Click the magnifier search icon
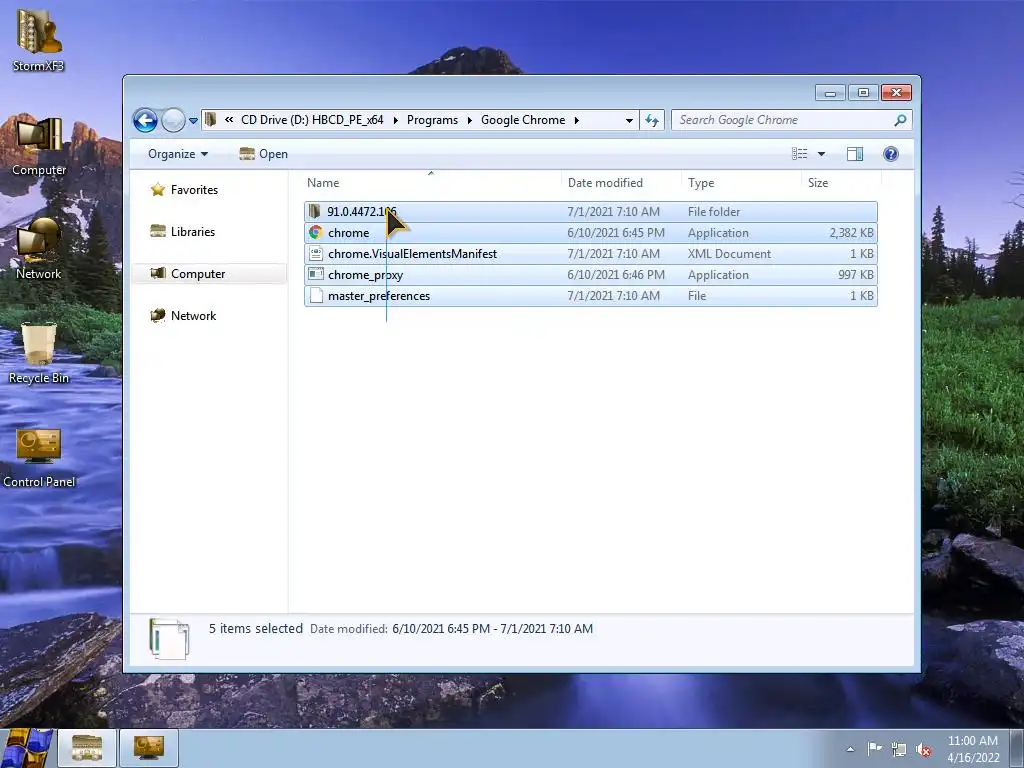 point(901,120)
